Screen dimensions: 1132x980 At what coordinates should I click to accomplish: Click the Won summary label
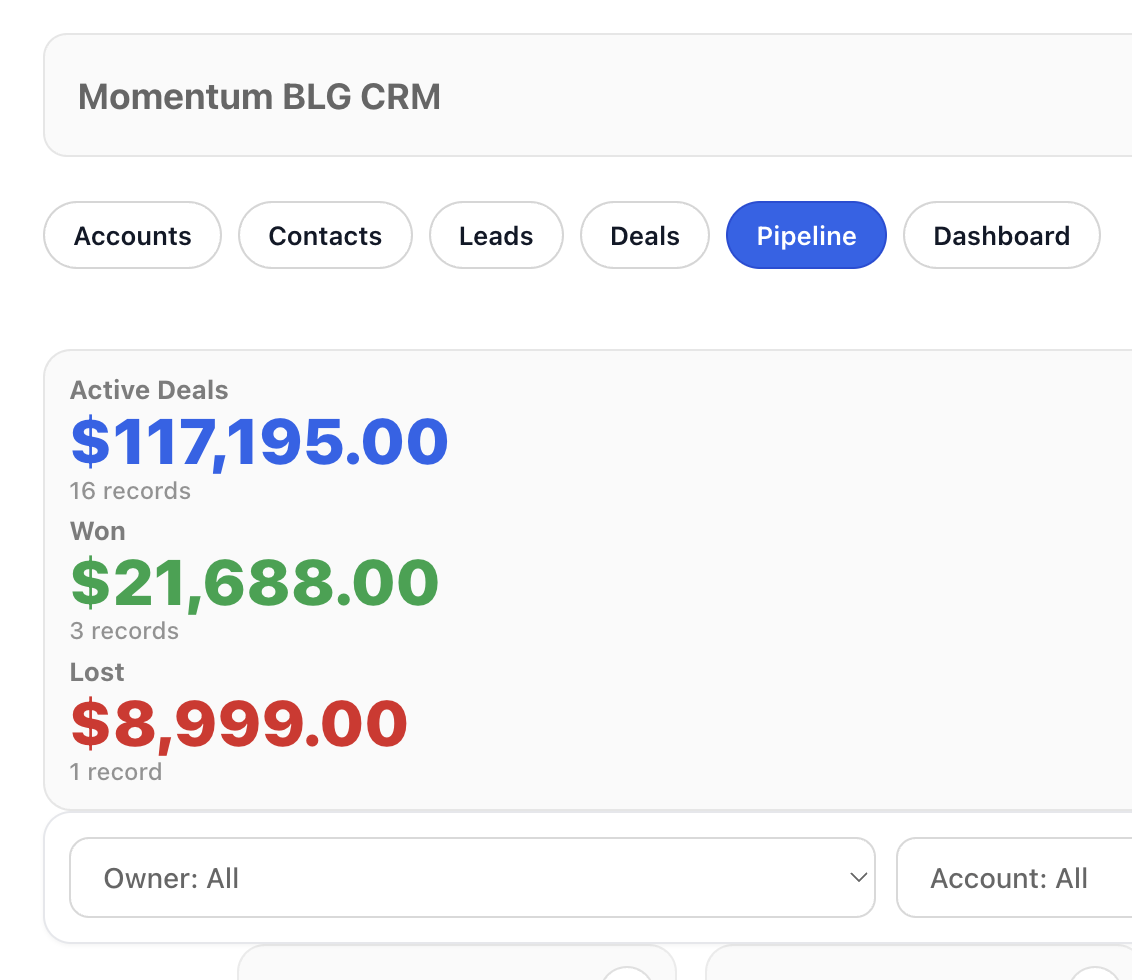click(97, 531)
